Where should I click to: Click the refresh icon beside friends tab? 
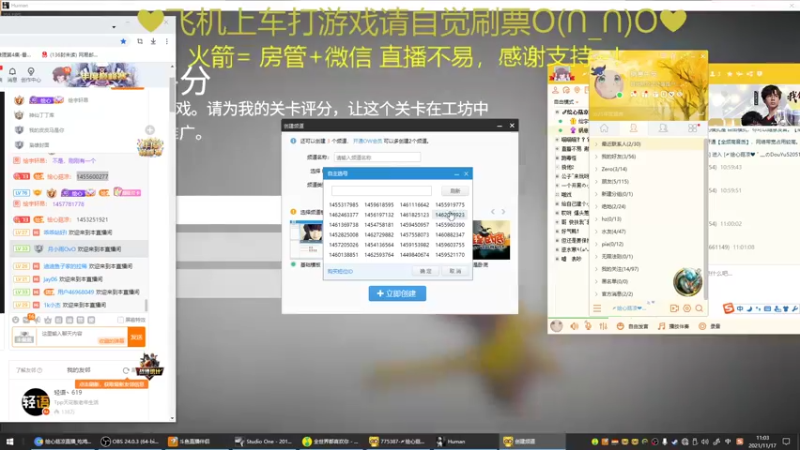click(x=126, y=370)
